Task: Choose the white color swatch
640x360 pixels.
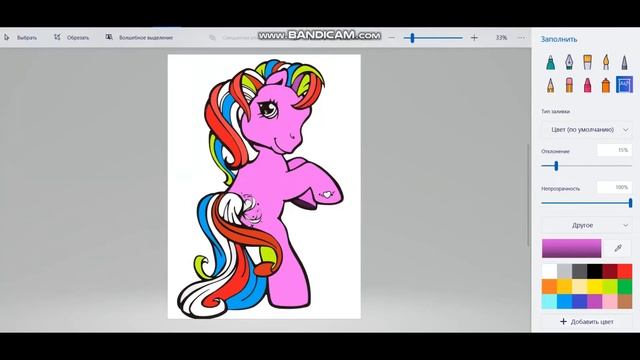Action: coord(549,271)
